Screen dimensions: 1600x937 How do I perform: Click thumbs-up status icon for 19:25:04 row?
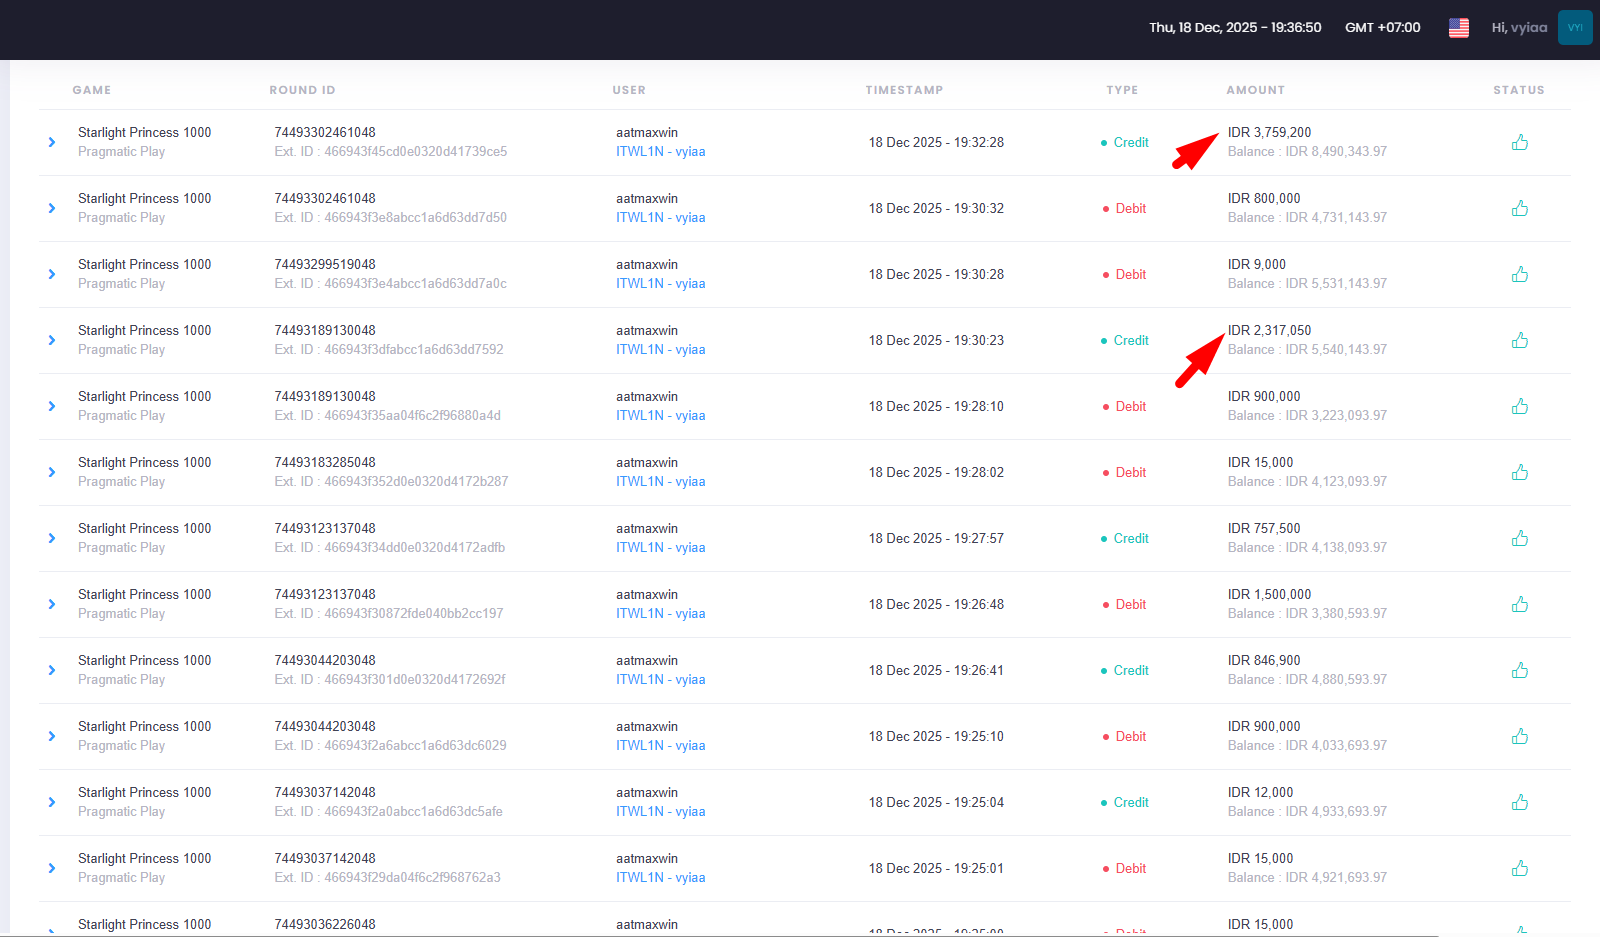point(1520,802)
